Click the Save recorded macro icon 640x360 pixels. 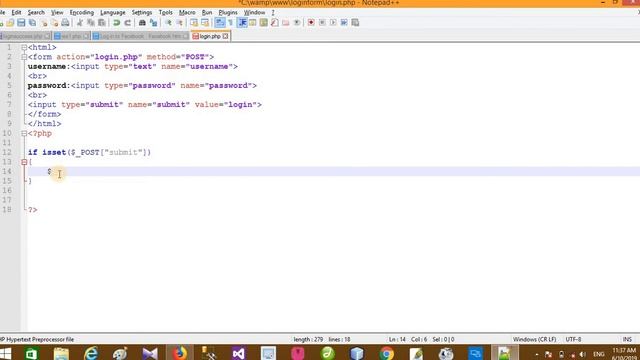(355, 22)
